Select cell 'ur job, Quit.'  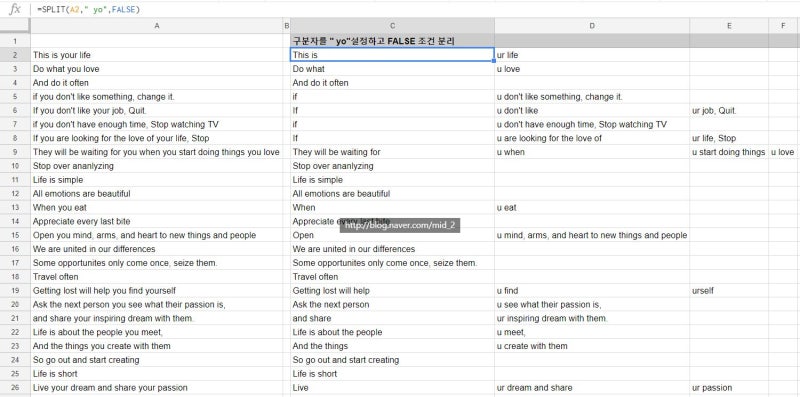[x=729, y=110]
